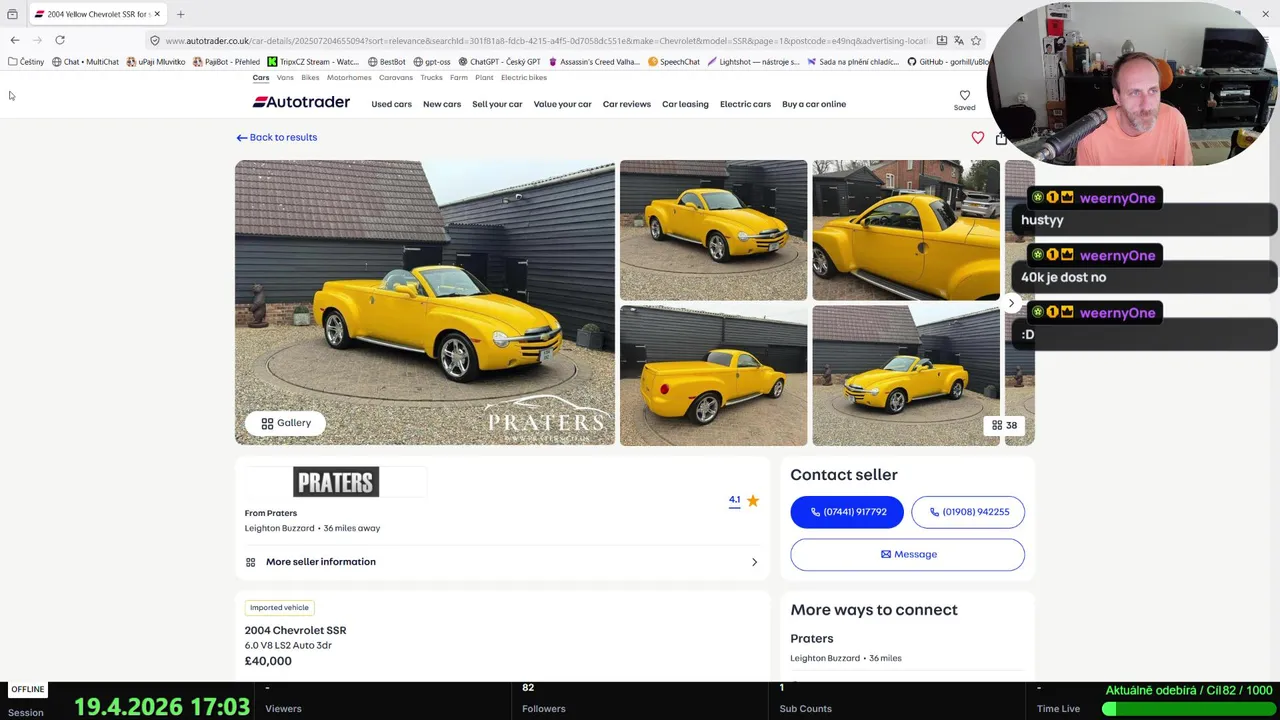
Task: Open the Used cars menu
Action: click(391, 104)
